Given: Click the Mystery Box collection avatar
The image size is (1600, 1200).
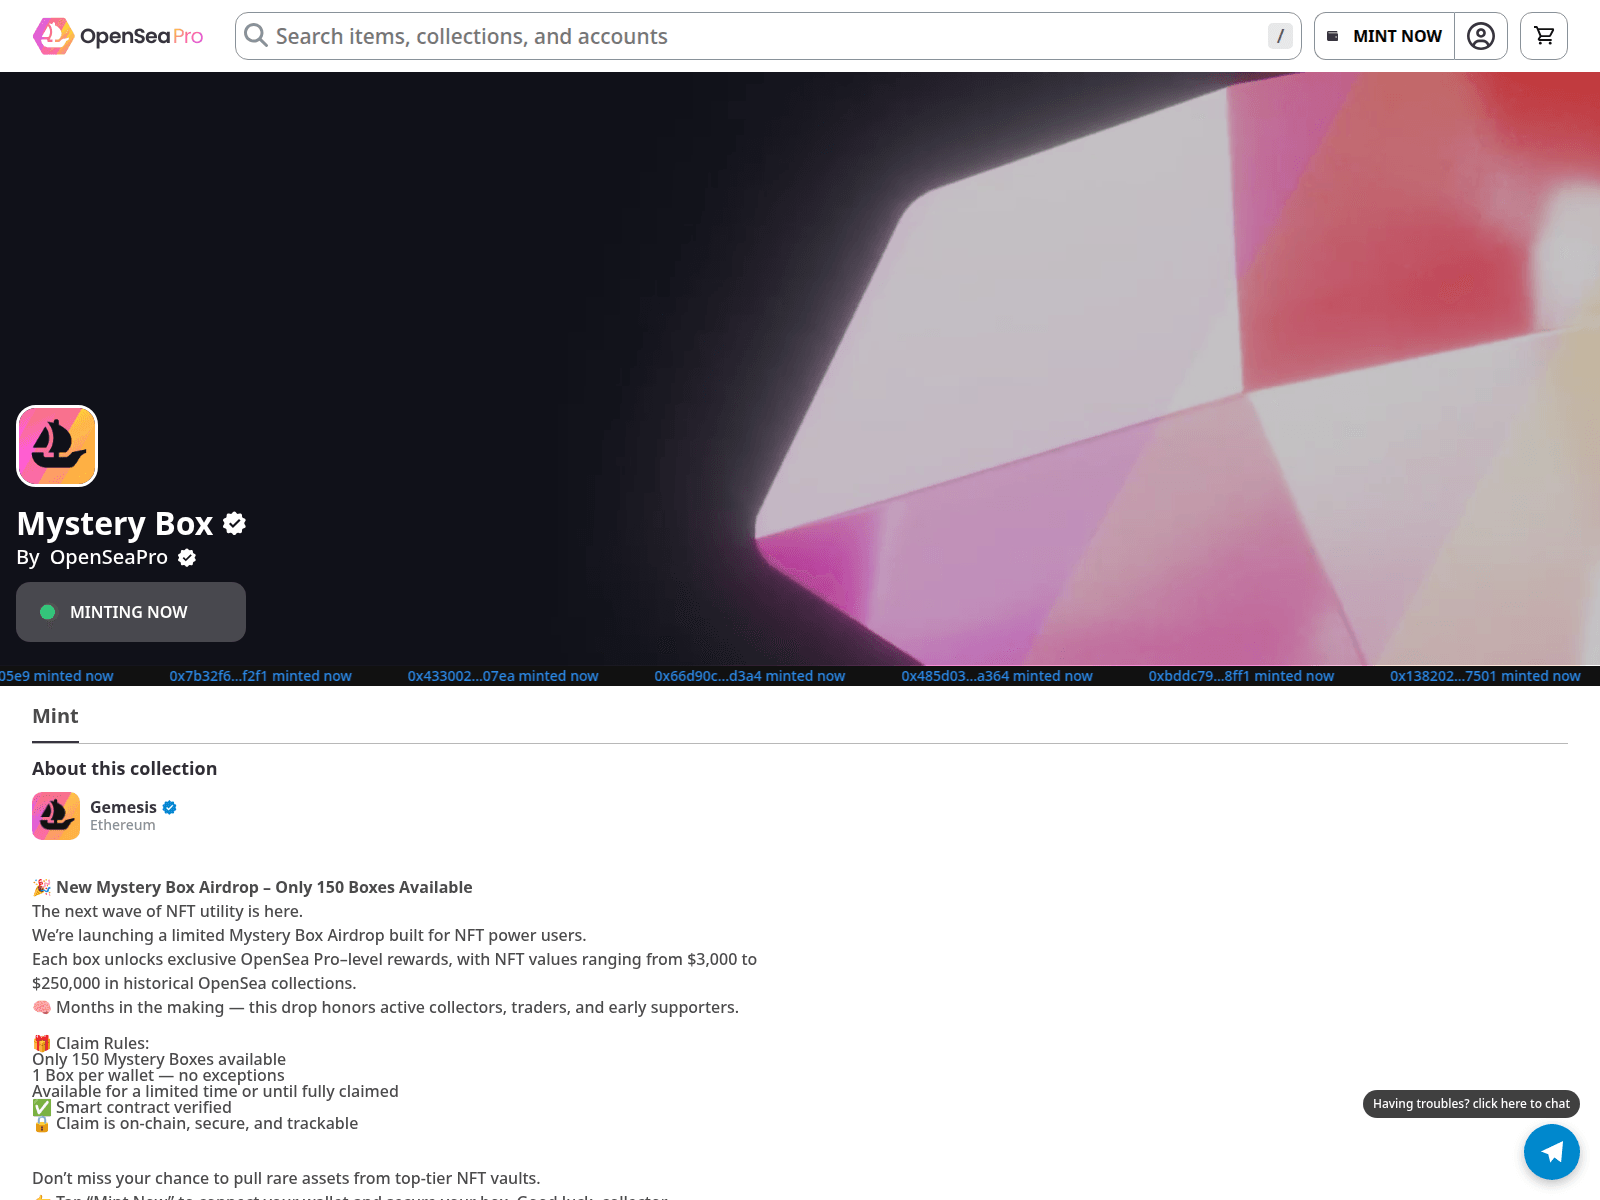Looking at the screenshot, I should (x=57, y=446).
